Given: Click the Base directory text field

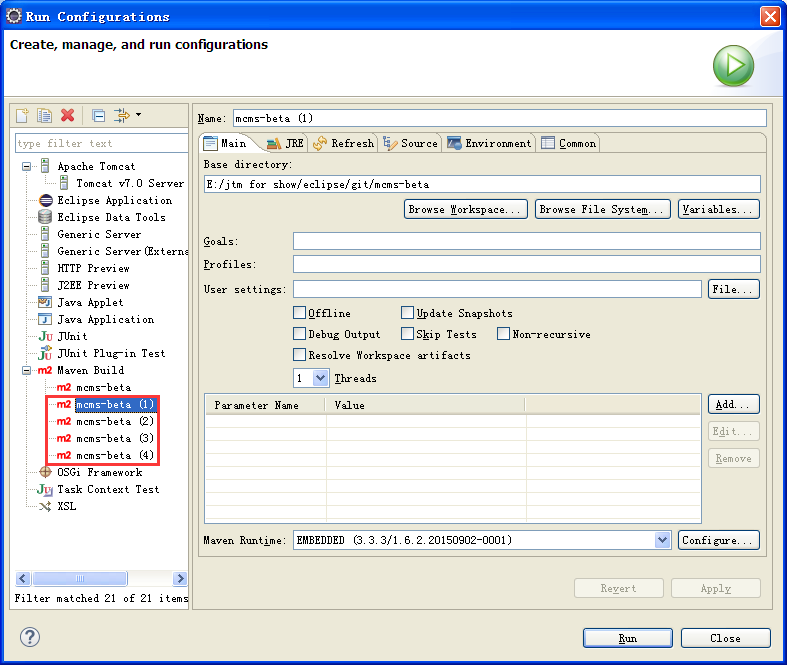Looking at the screenshot, I should pos(482,184).
